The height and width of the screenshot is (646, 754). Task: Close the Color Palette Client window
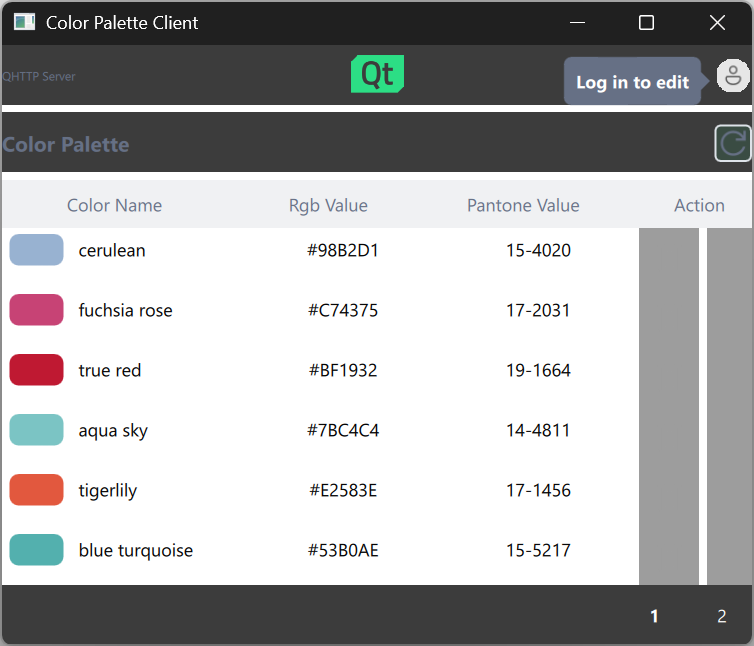point(717,23)
